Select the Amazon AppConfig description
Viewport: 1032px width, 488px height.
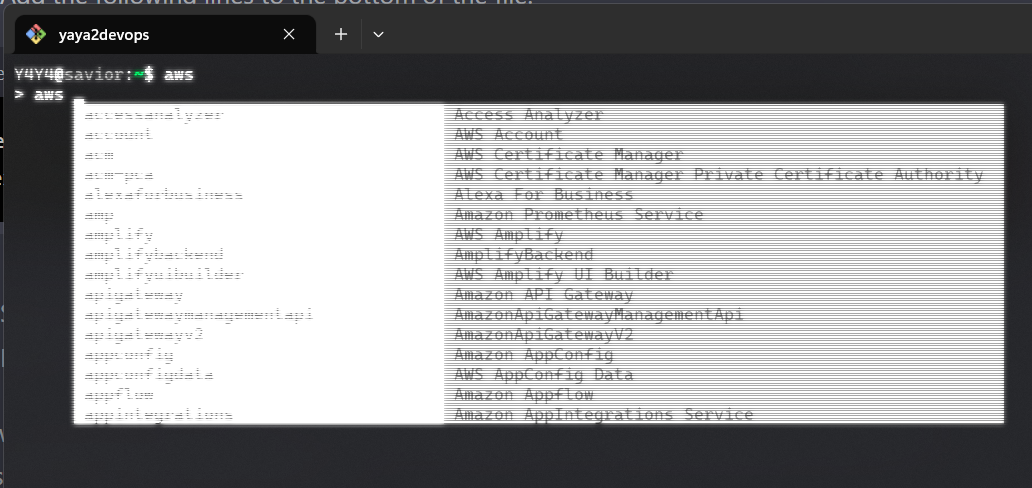click(x=533, y=355)
